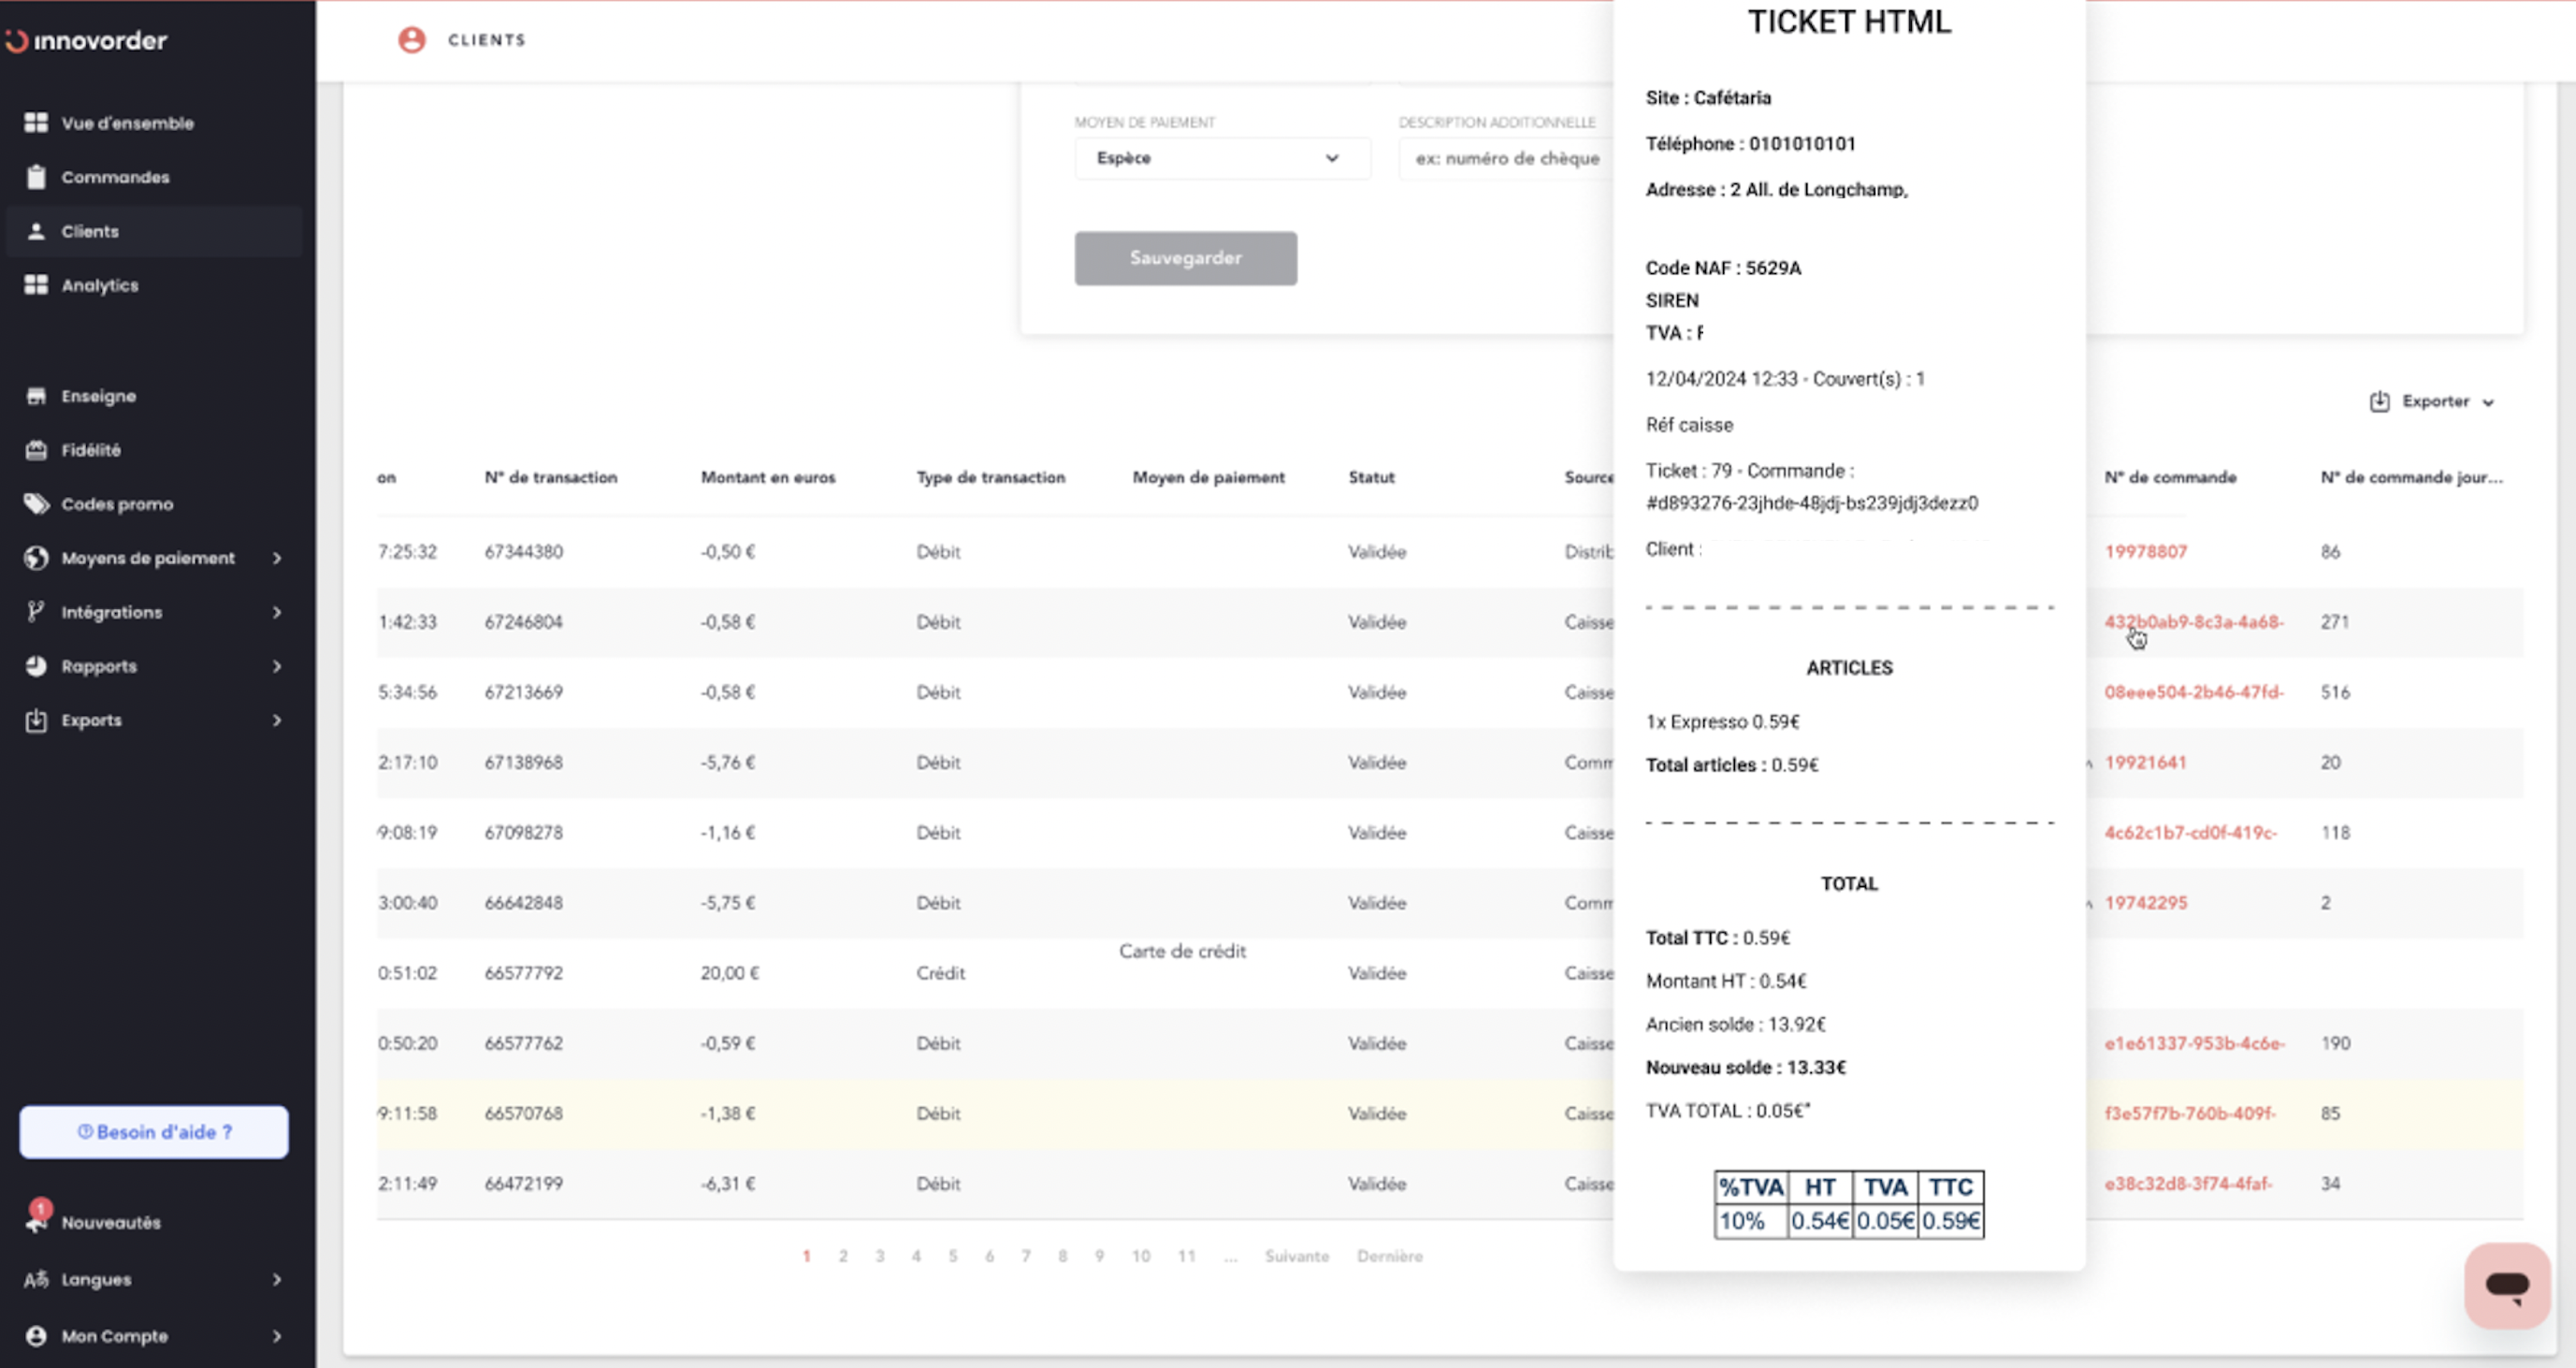Click the Sauvegarder button
2576x1368 pixels.
point(1185,257)
